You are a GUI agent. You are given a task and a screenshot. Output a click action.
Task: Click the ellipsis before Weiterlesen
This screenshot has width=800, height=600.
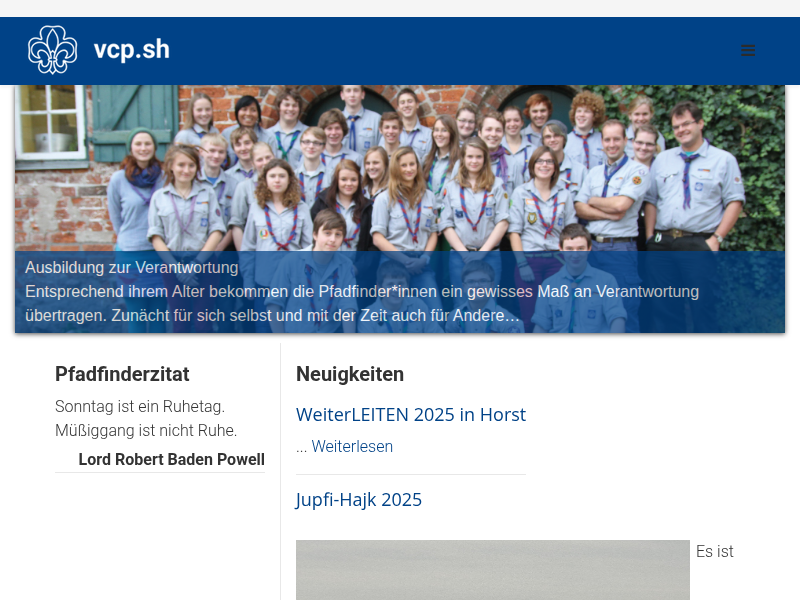pyautogui.click(x=301, y=447)
